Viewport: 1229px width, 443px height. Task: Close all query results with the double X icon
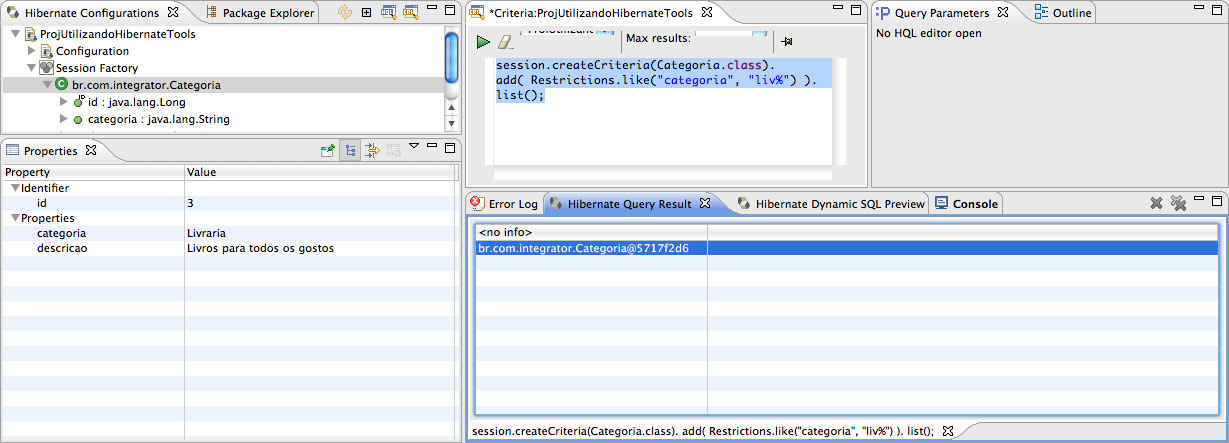point(1178,203)
